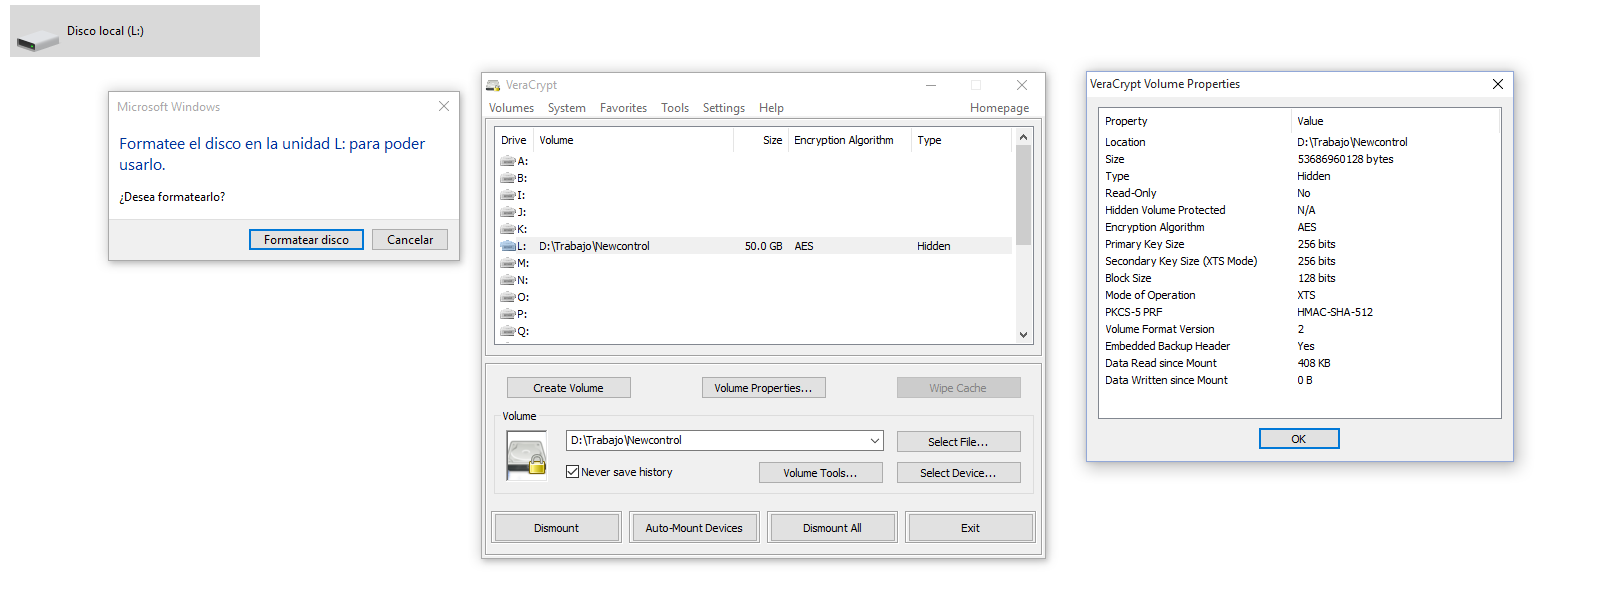The height and width of the screenshot is (616, 1599).
Task: Click the HMAC-SHA-512 value
Action: [1335, 312]
